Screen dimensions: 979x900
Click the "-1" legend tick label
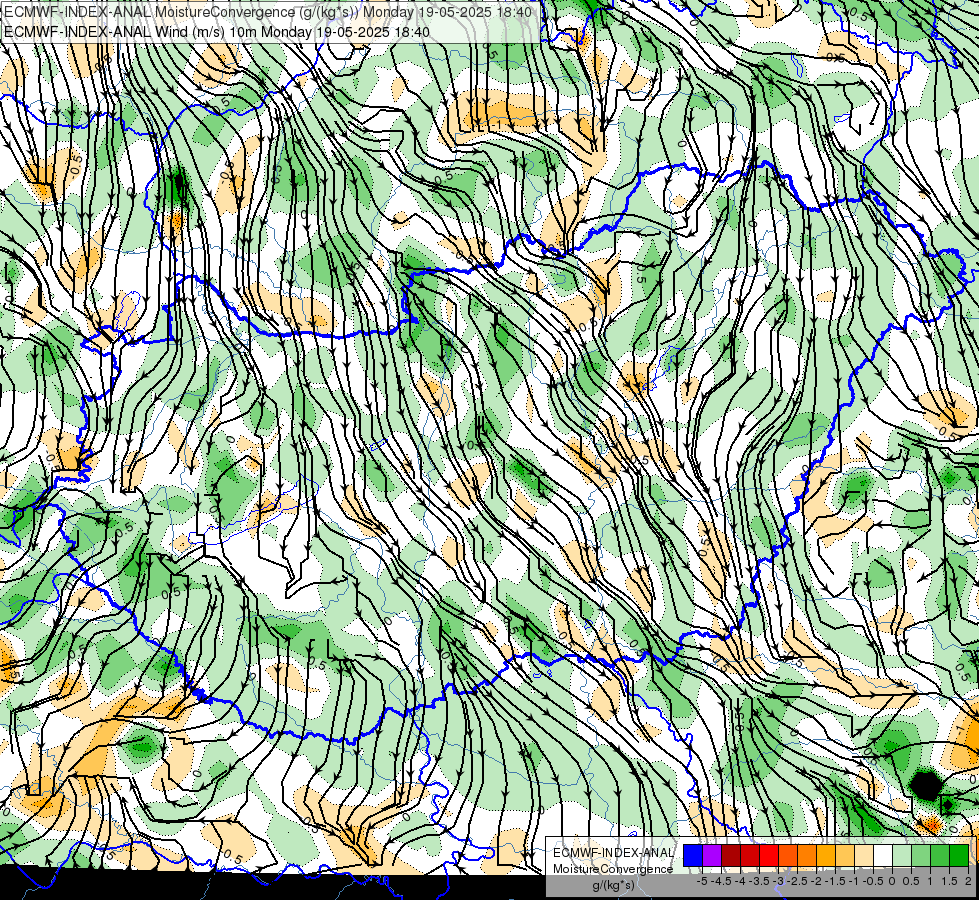[x=854, y=881]
